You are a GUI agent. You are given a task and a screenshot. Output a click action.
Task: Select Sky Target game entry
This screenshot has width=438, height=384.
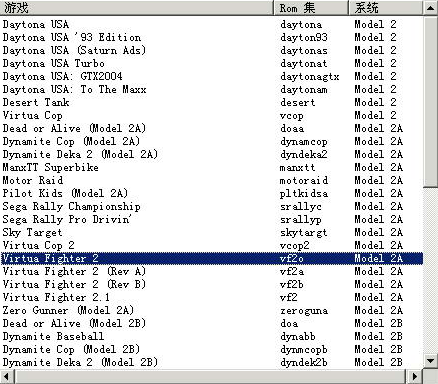(x=211, y=232)
